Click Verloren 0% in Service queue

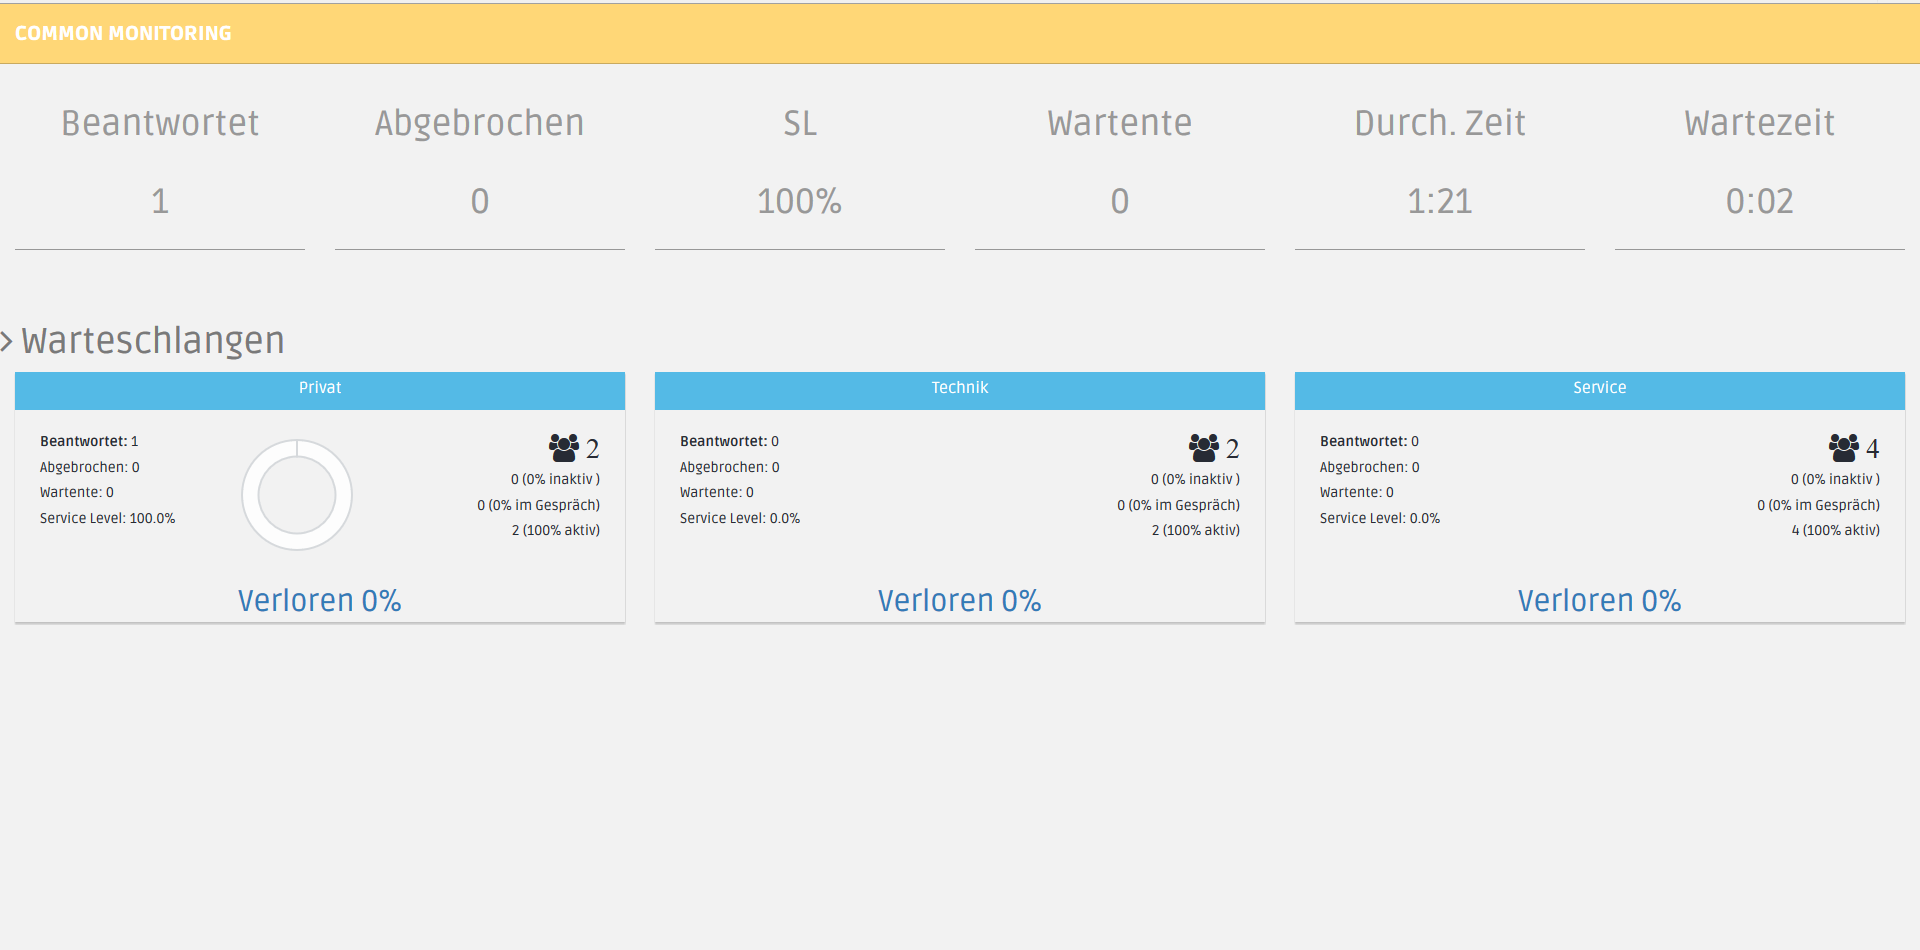point(1599,600)
